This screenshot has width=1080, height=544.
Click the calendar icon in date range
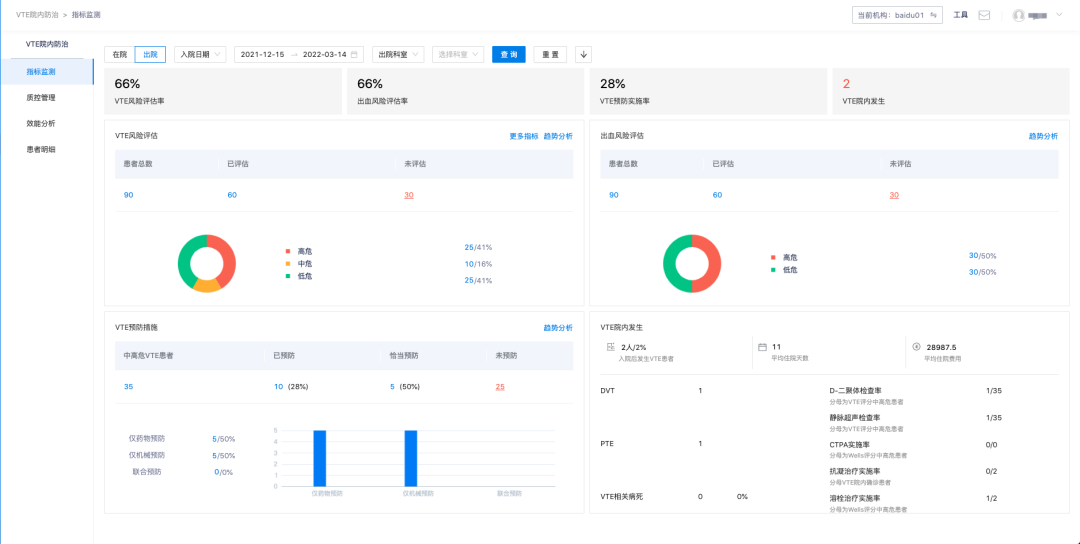pos(354,55)
